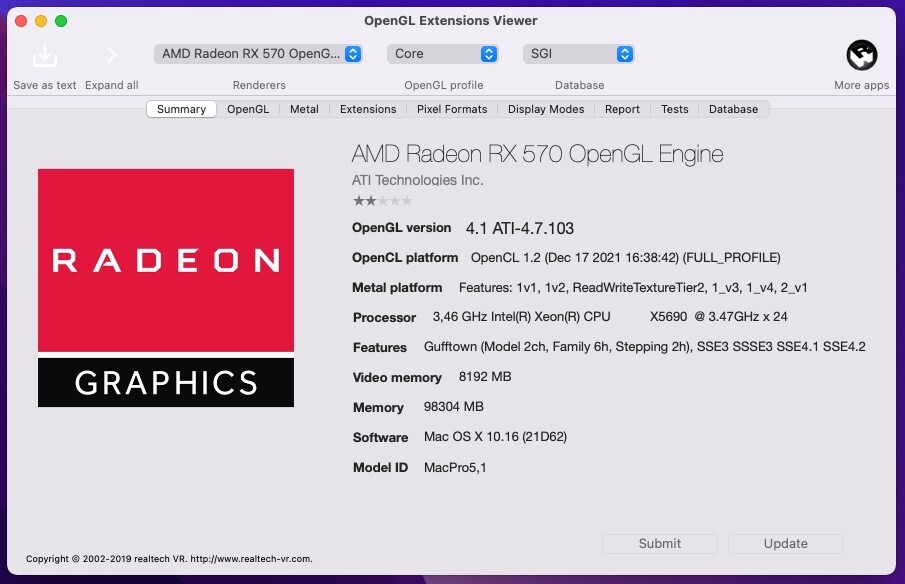
Task: Open the Report tab
Action: point(622,109)
